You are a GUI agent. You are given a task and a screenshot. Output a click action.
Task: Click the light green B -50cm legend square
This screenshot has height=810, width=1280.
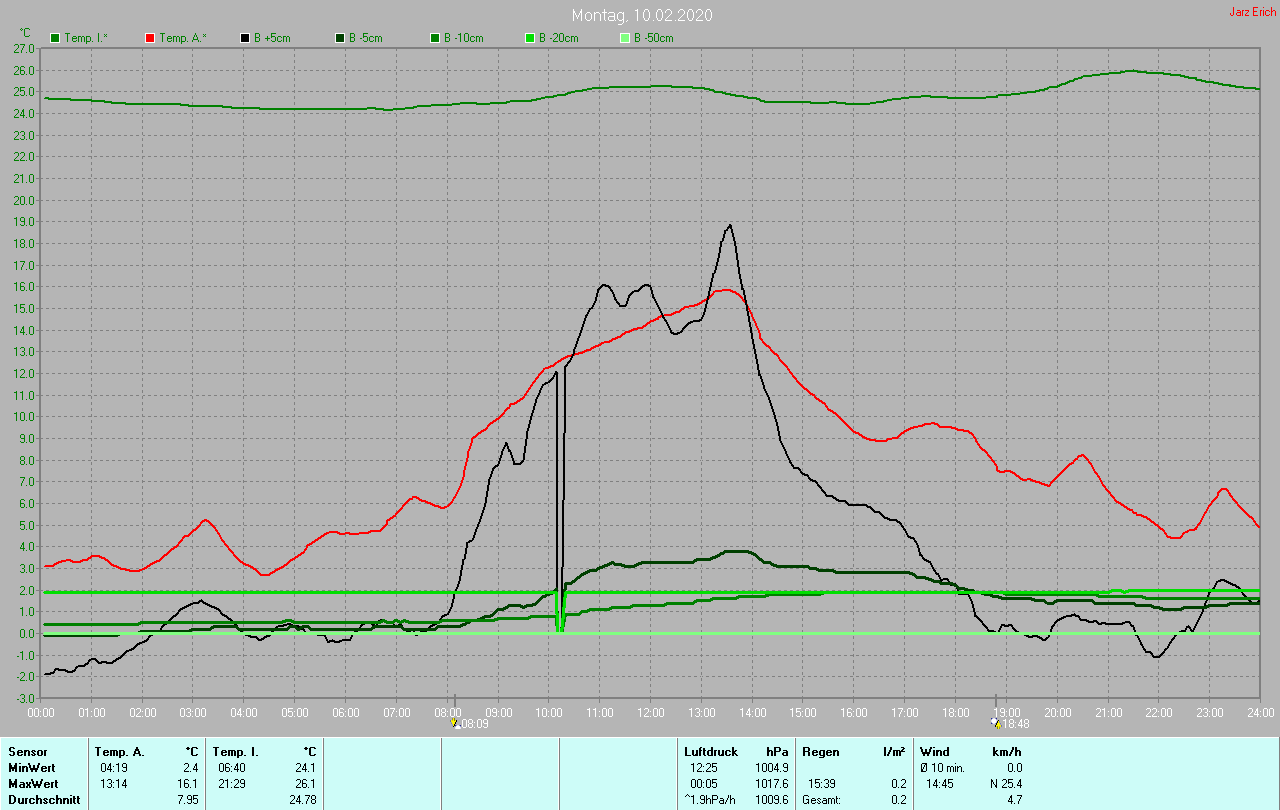(625, 38)
